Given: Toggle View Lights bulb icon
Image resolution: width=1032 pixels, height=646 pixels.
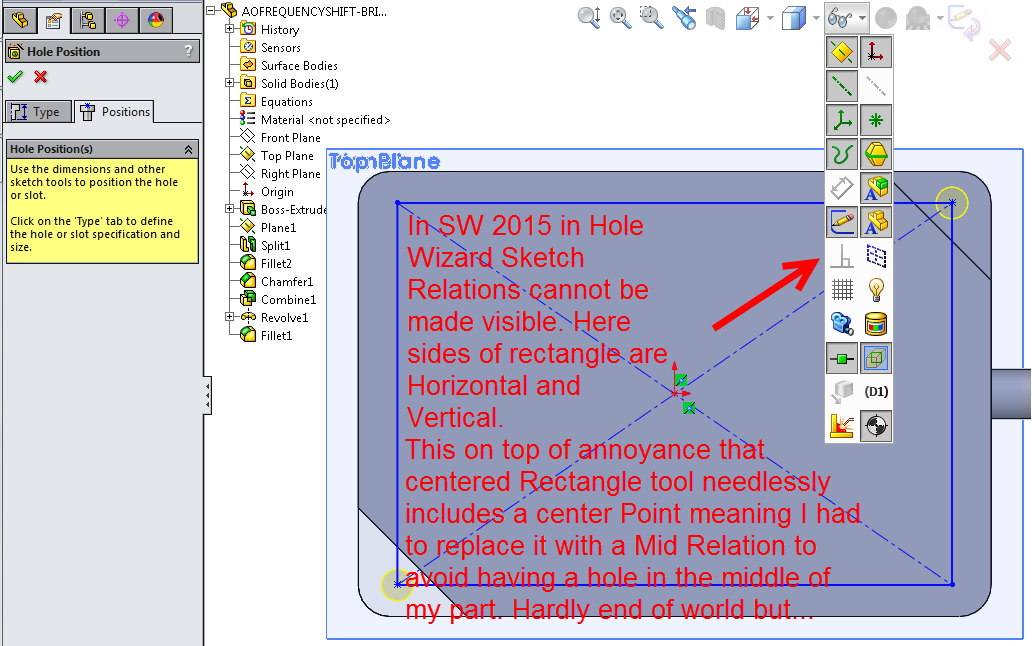Looking at the screenshot, I should pyautogui.click(x=876, y=289).
